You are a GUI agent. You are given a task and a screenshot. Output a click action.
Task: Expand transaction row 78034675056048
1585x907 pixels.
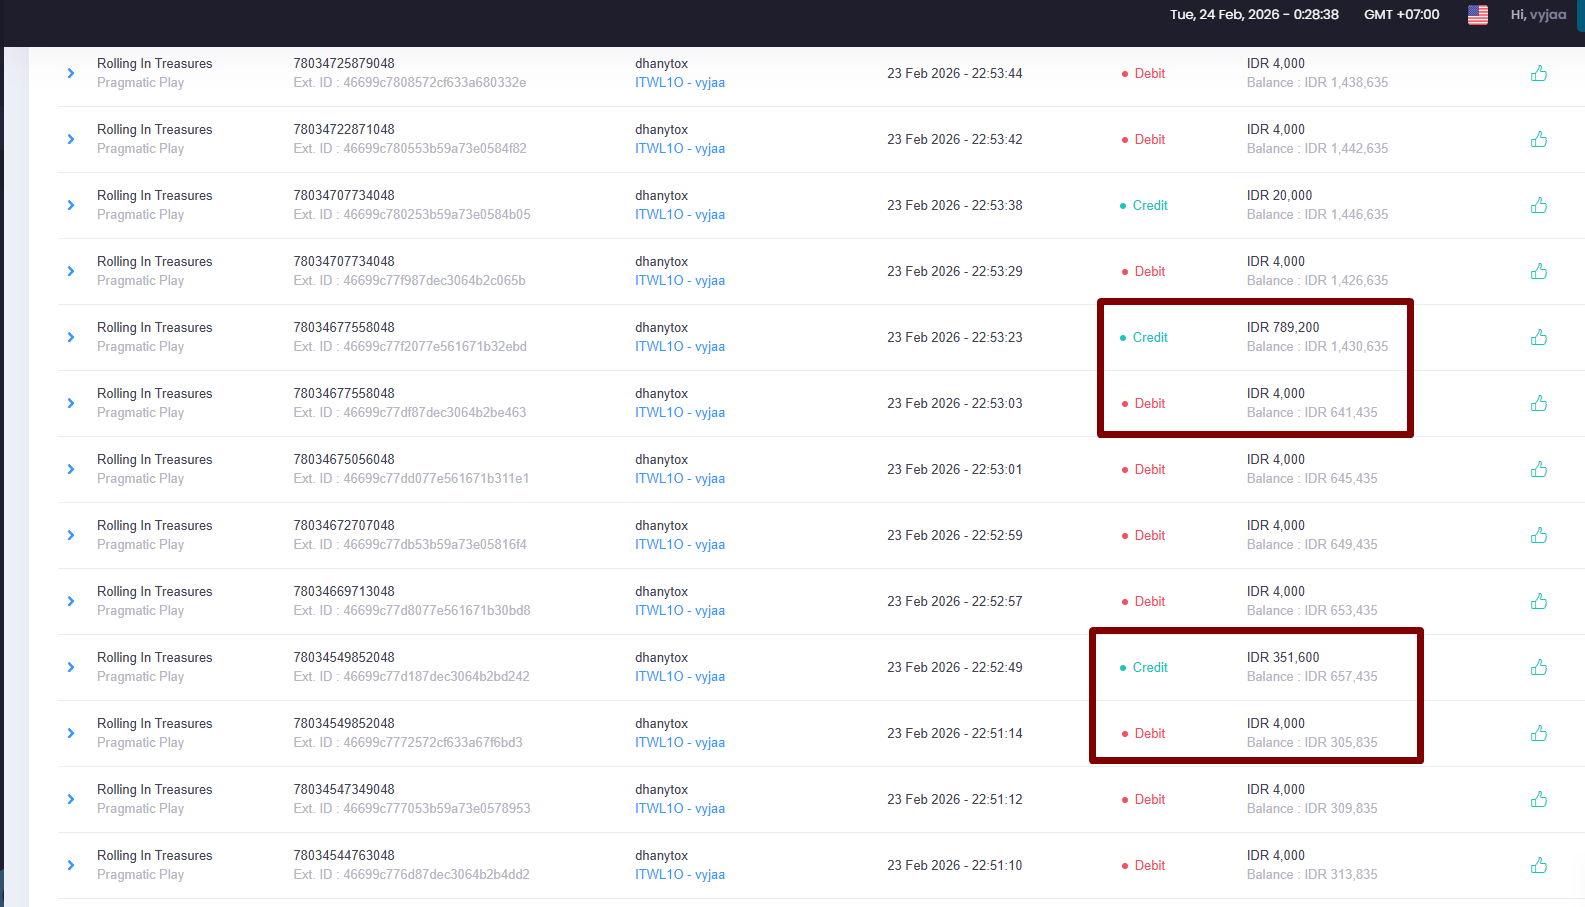[x=71, y=469]
